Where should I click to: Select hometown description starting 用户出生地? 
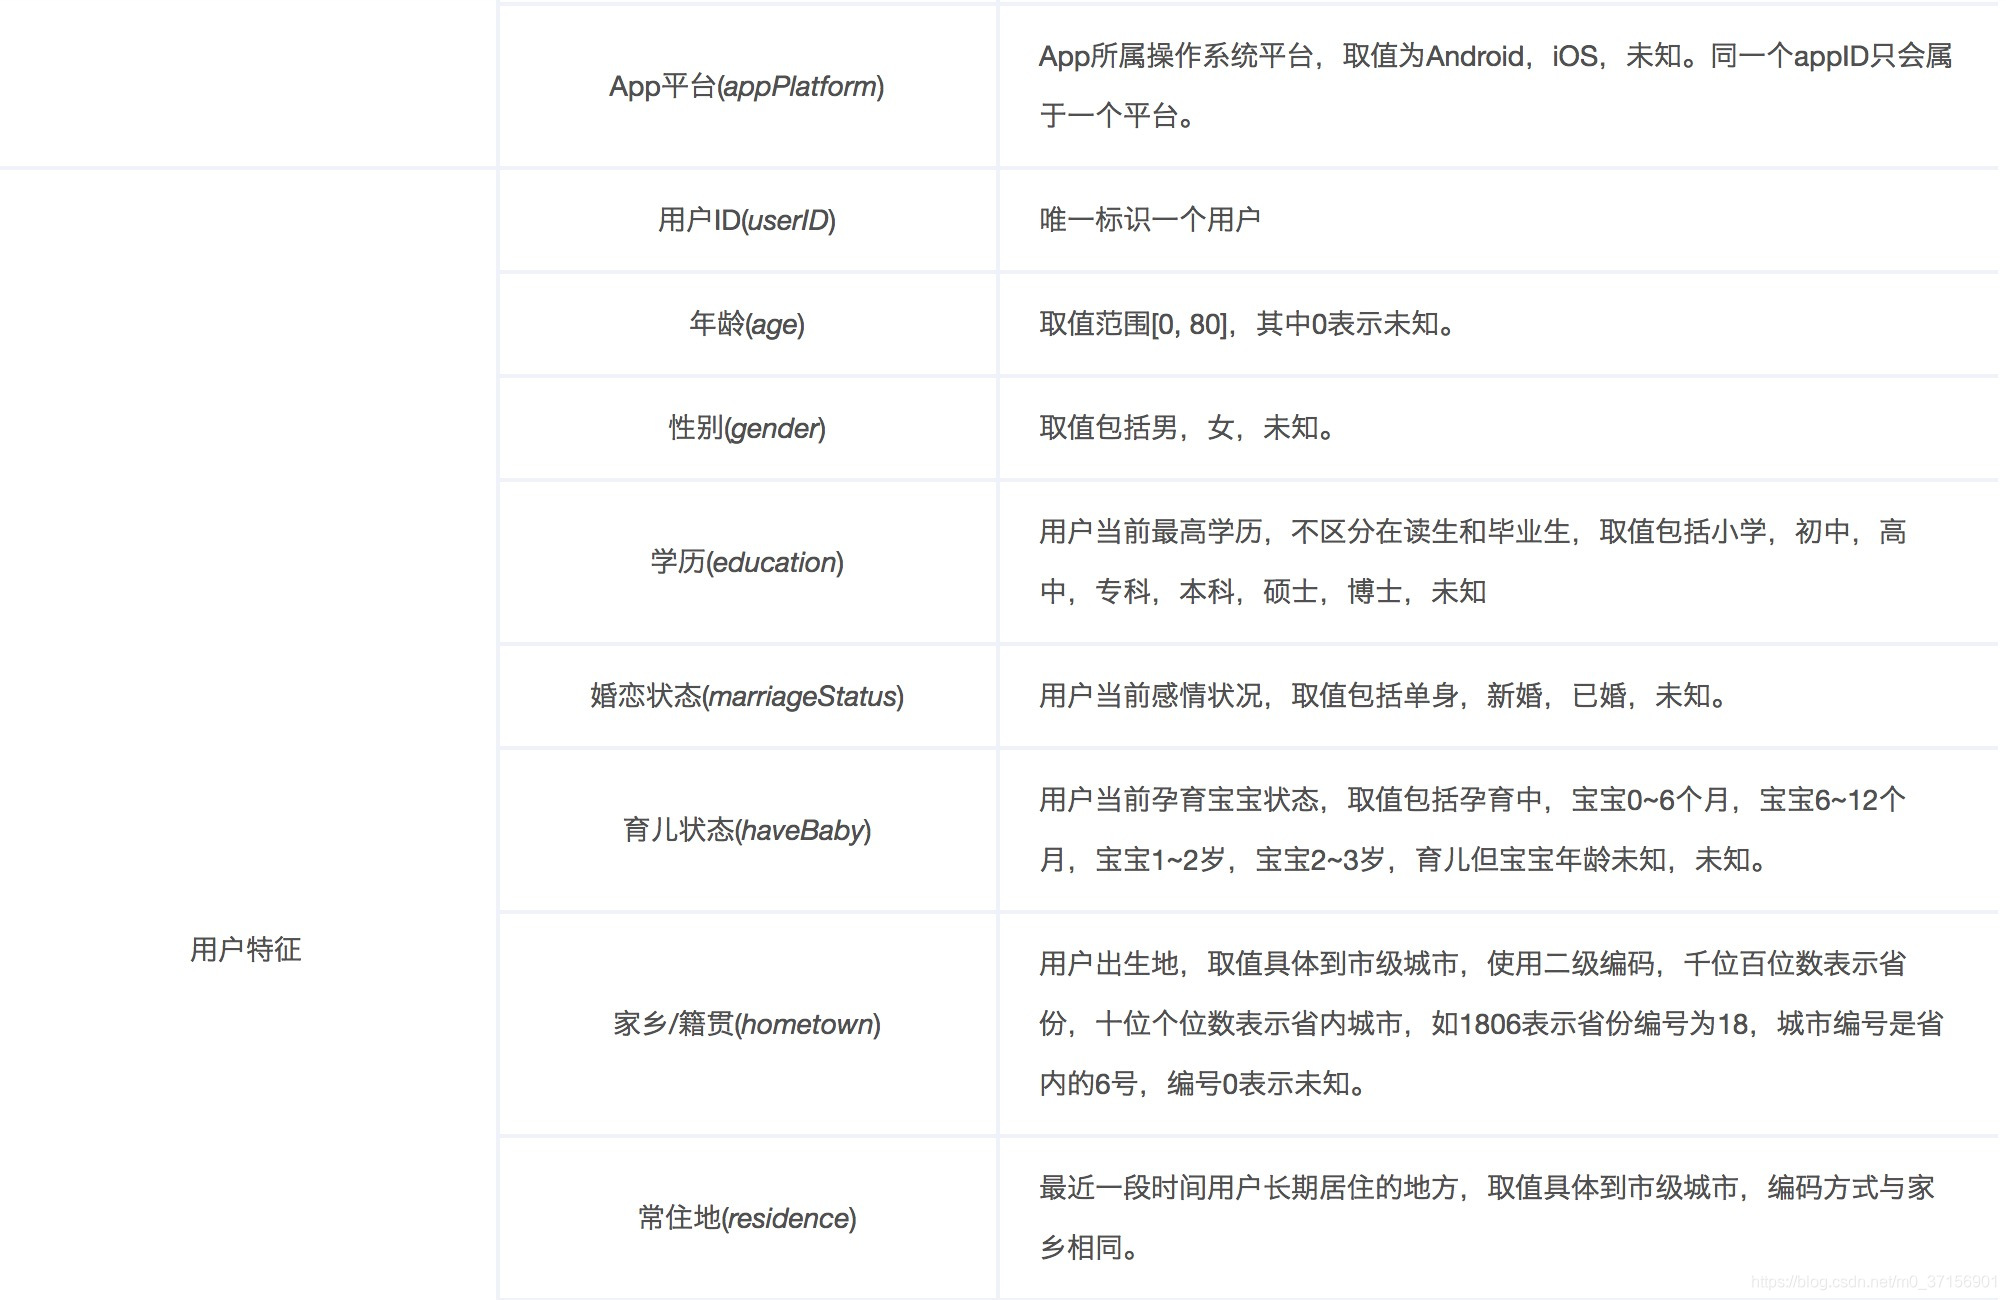pos(1491,1024)
